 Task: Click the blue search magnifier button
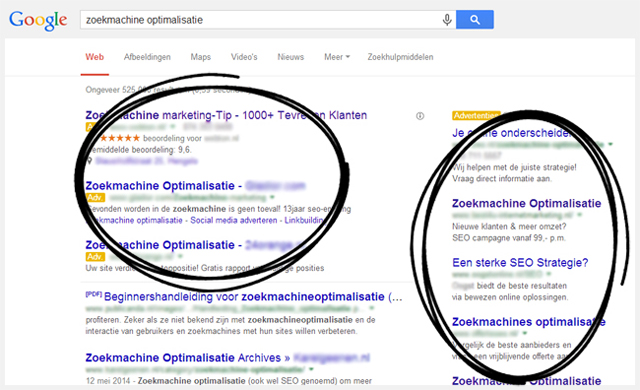475,20
